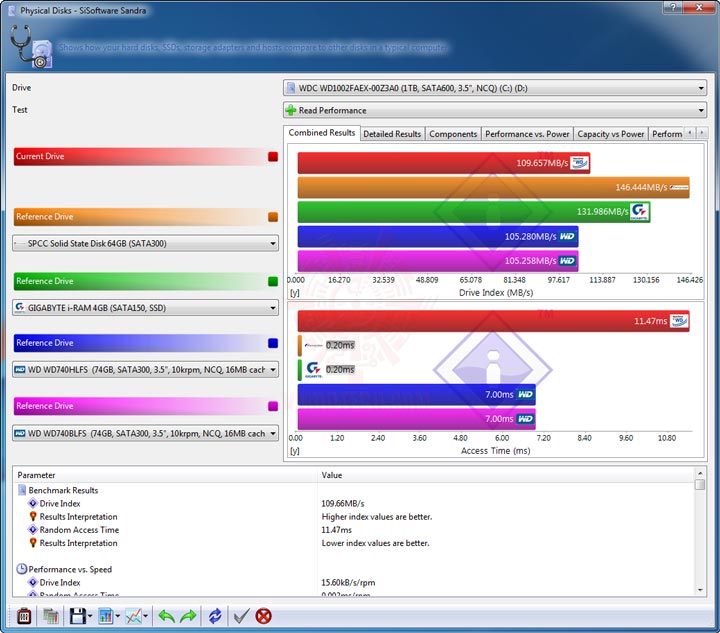Click the results list scrollbar down arrow

(700, 590)
